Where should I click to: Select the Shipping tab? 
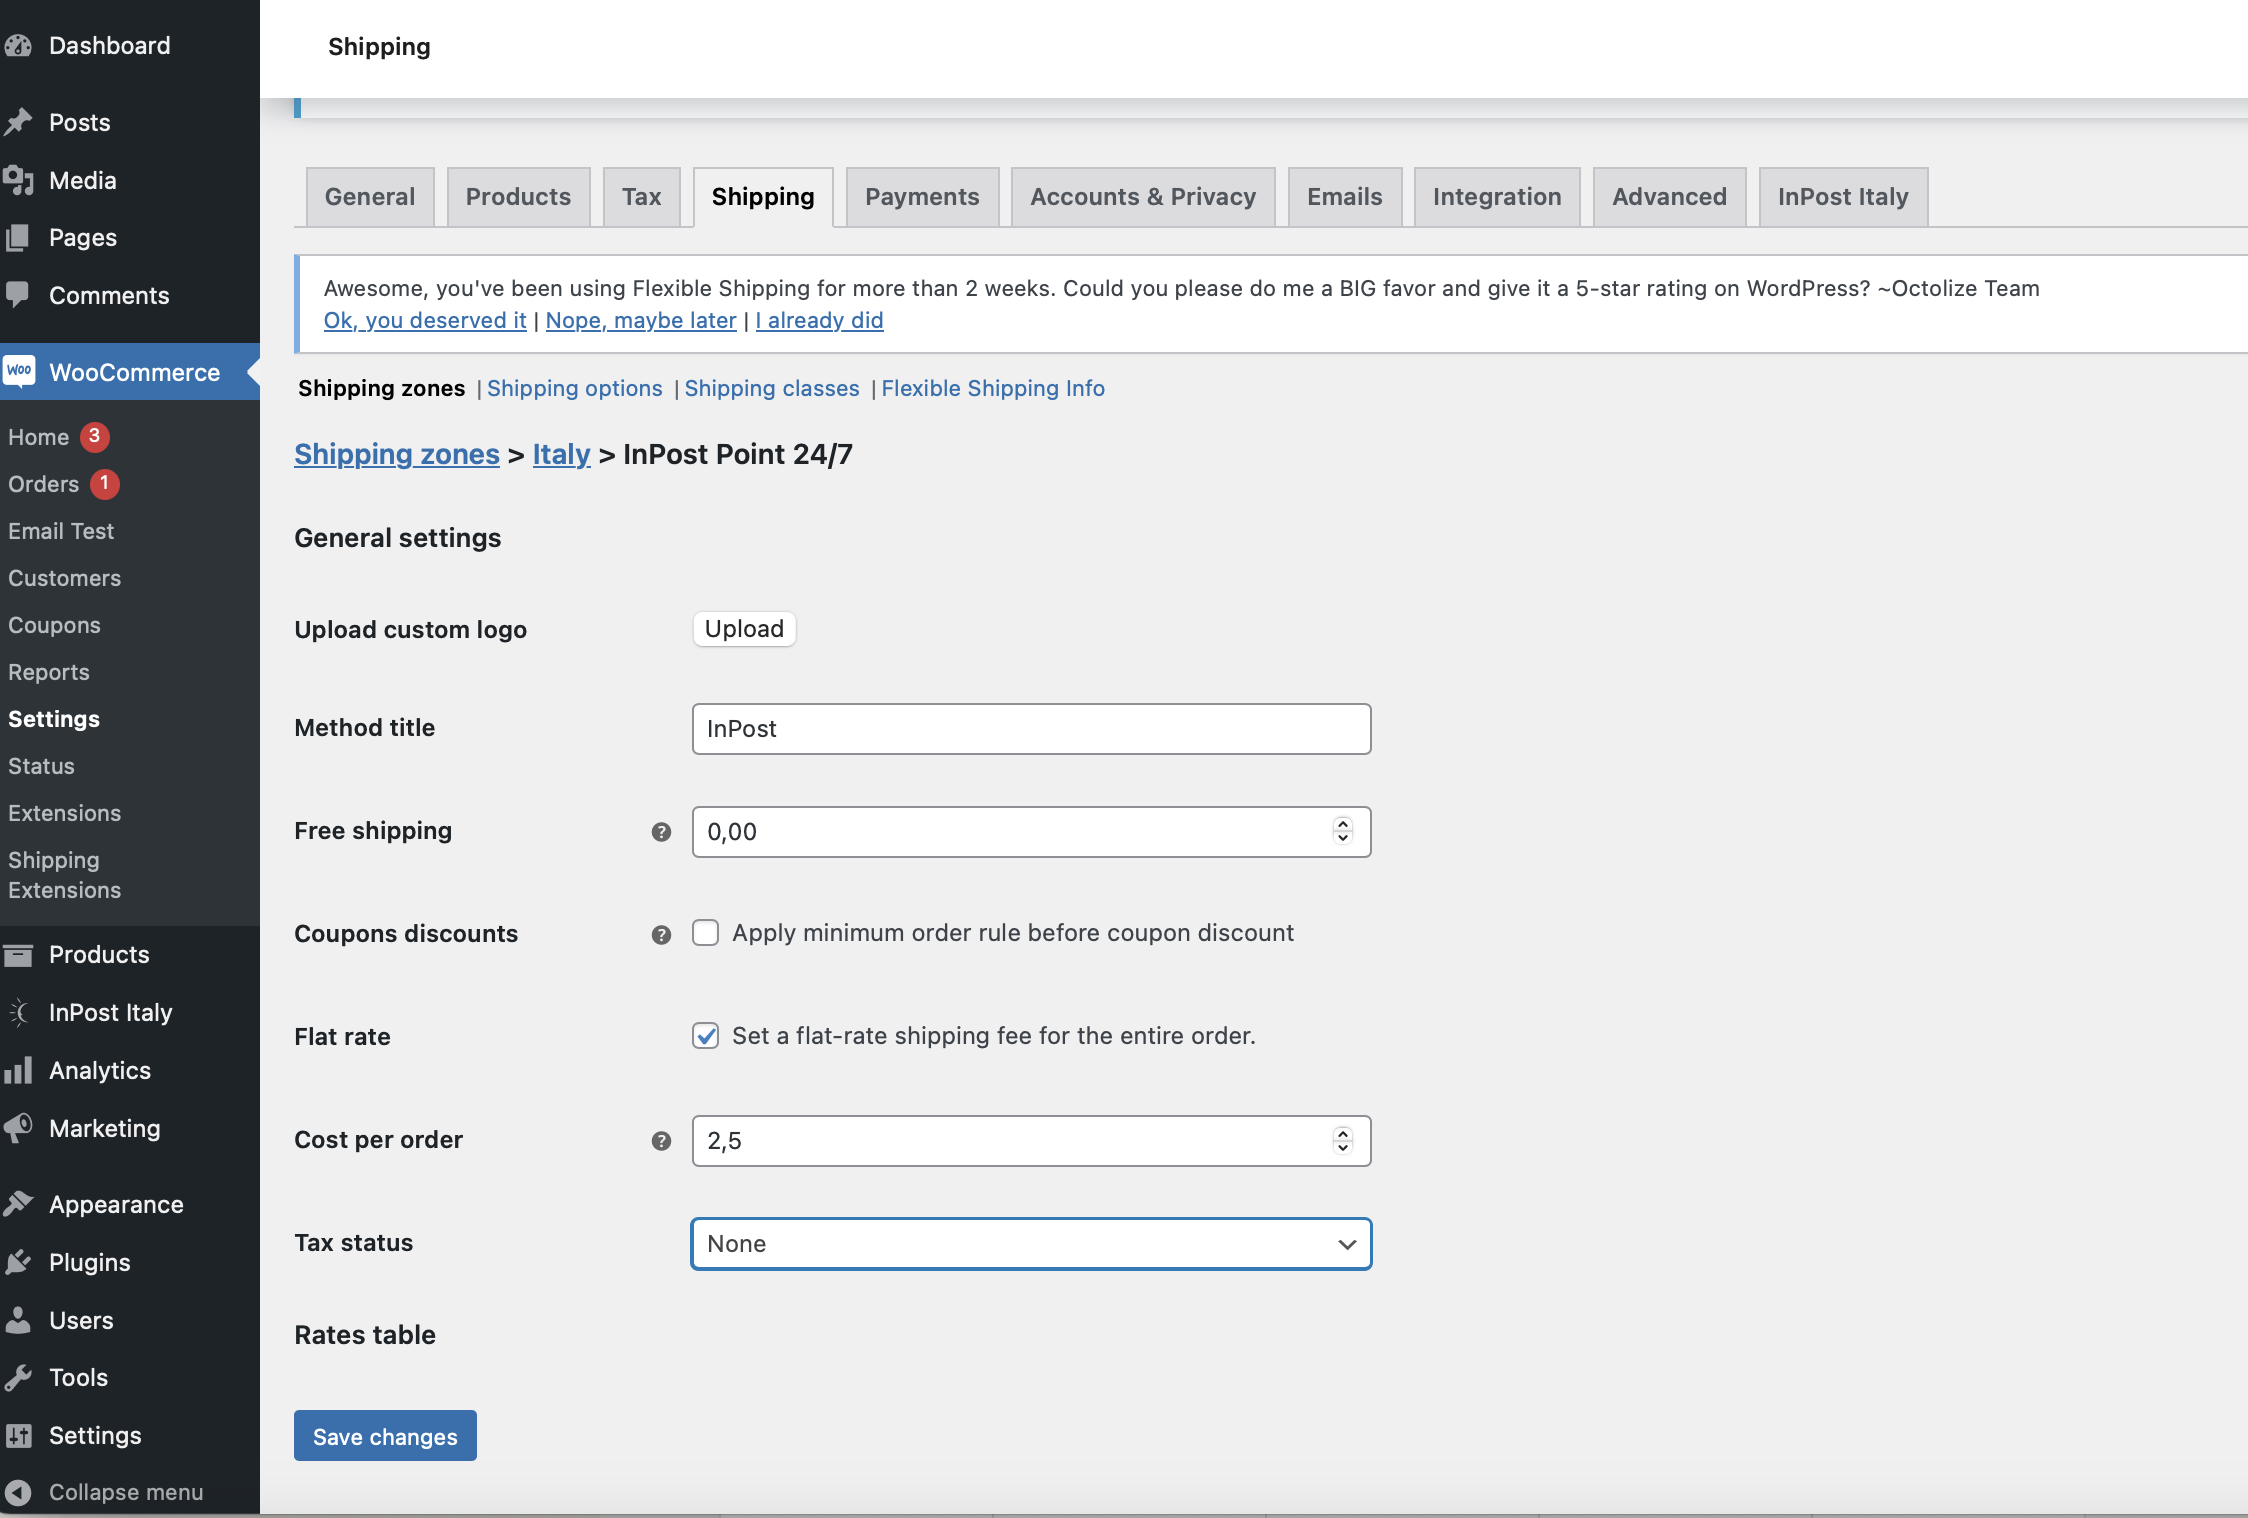(763, 197)
